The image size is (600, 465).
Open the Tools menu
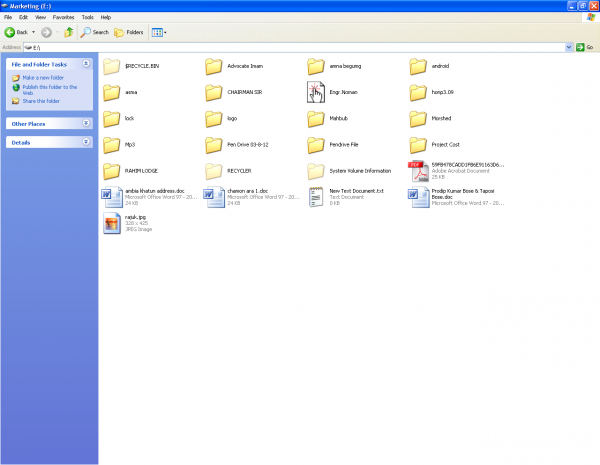point(88,17)
